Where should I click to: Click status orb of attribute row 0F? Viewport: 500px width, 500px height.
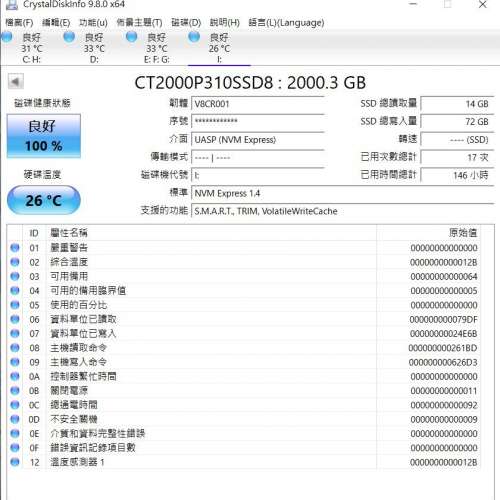click(x=15, y=448)
